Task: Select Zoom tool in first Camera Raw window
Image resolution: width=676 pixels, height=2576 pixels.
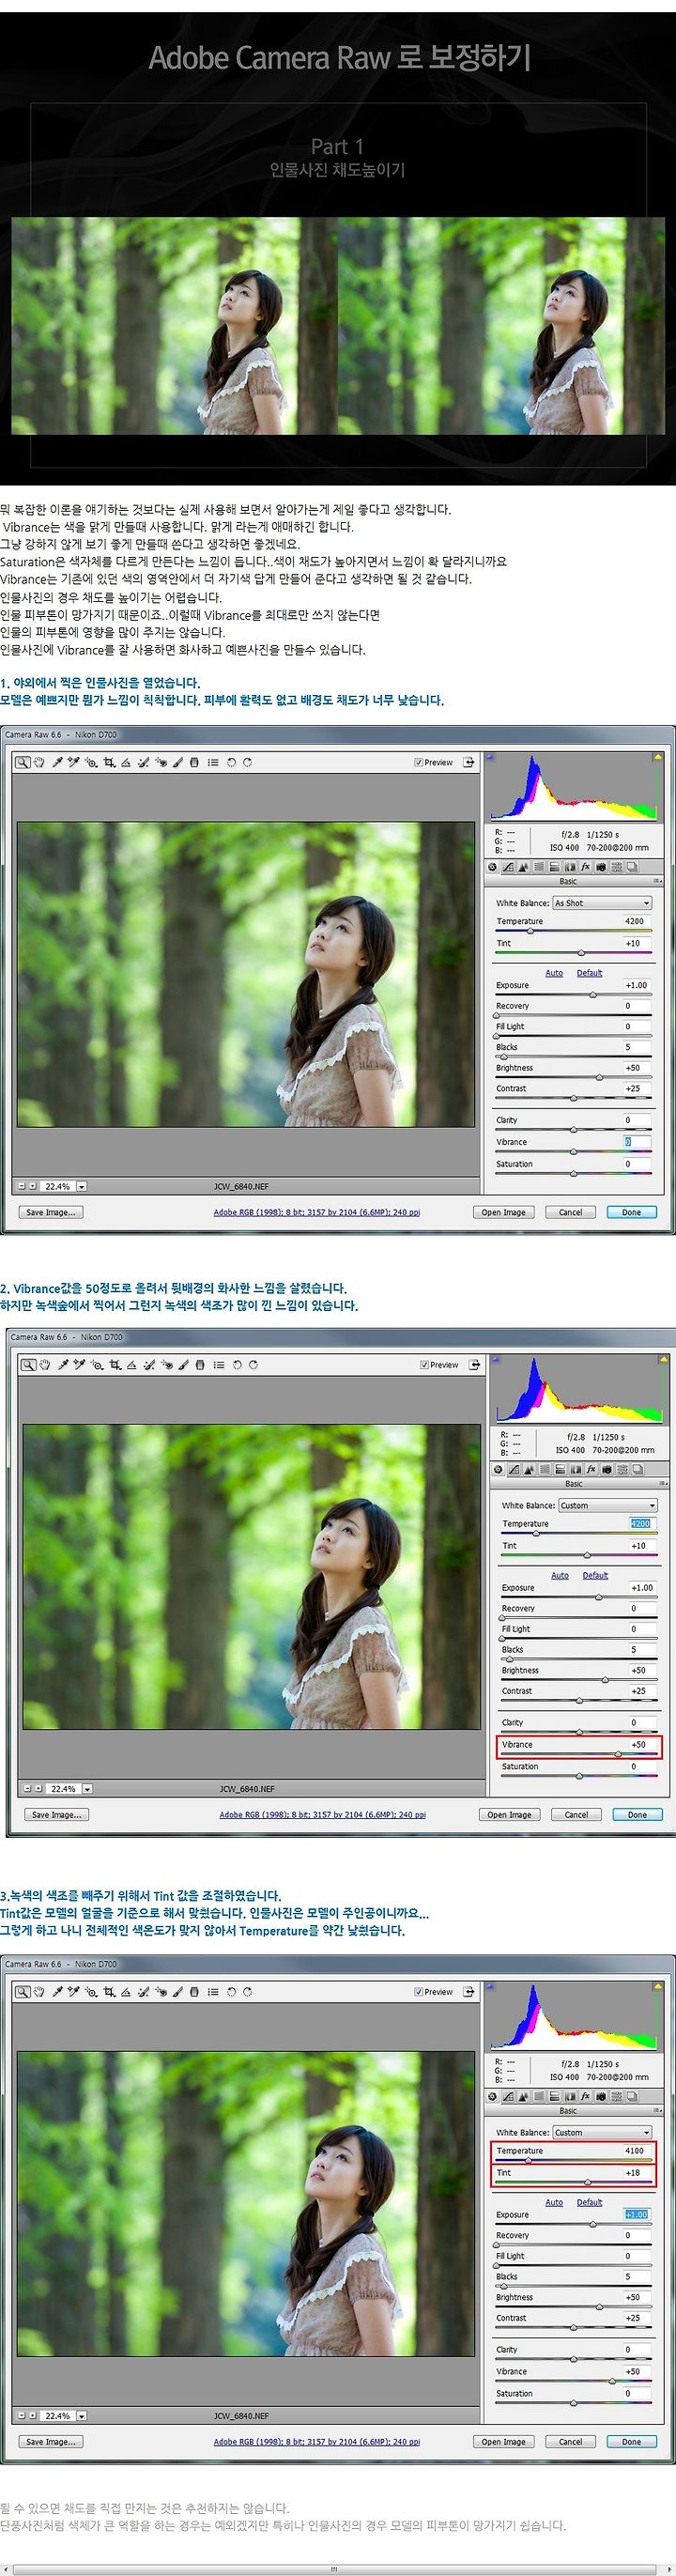Action: [x=22, y=762]
